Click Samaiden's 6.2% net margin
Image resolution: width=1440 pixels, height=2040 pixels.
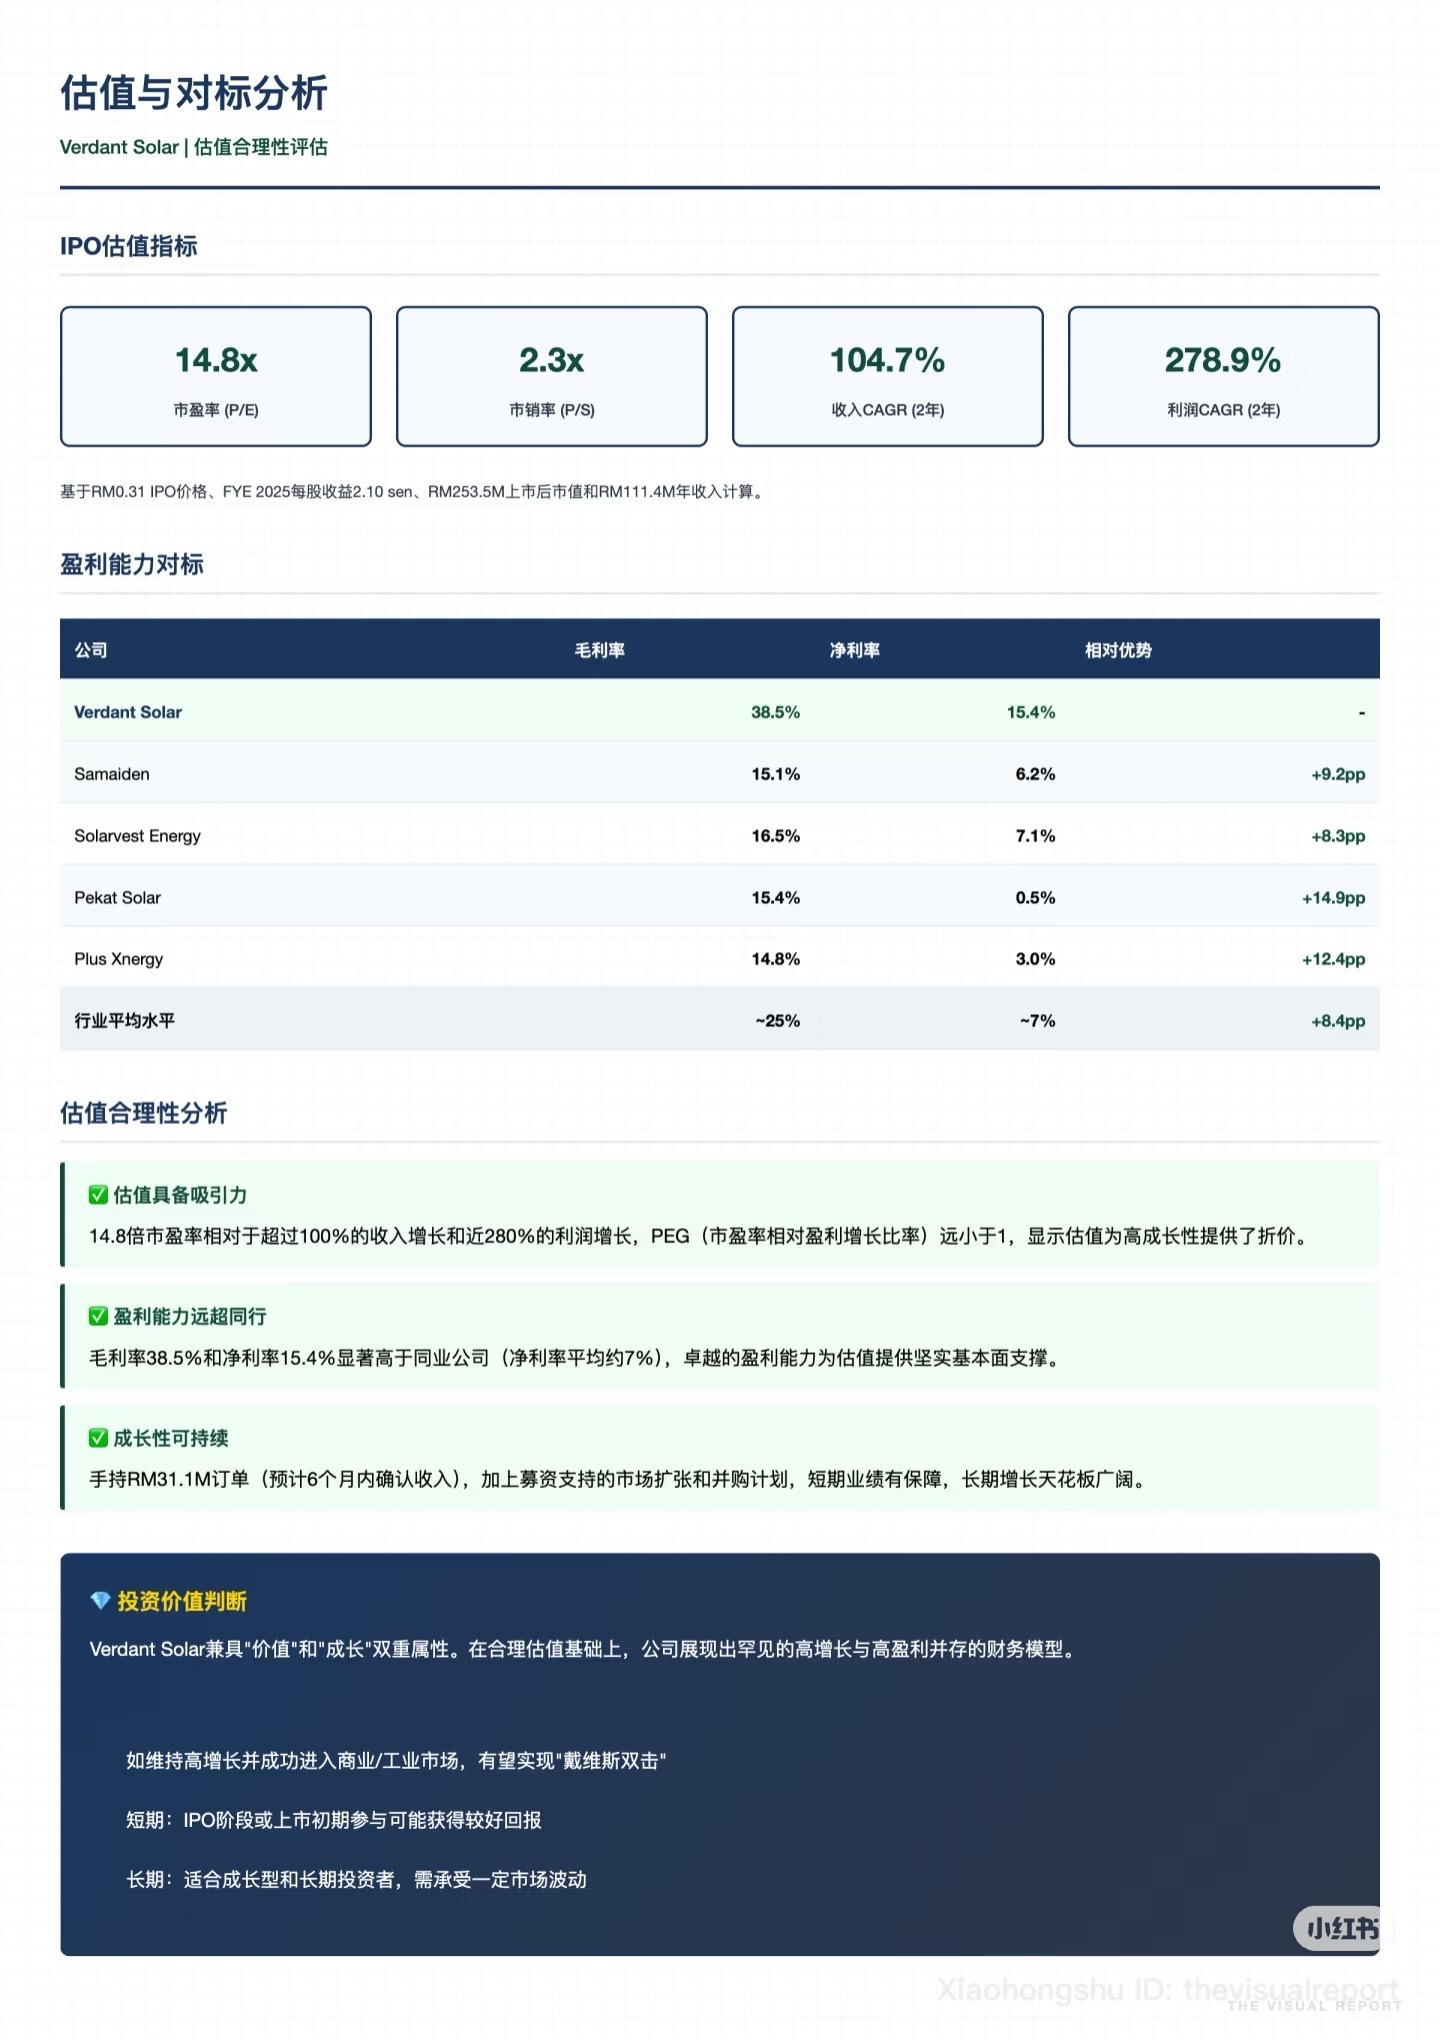click(x=1035, y=774)
